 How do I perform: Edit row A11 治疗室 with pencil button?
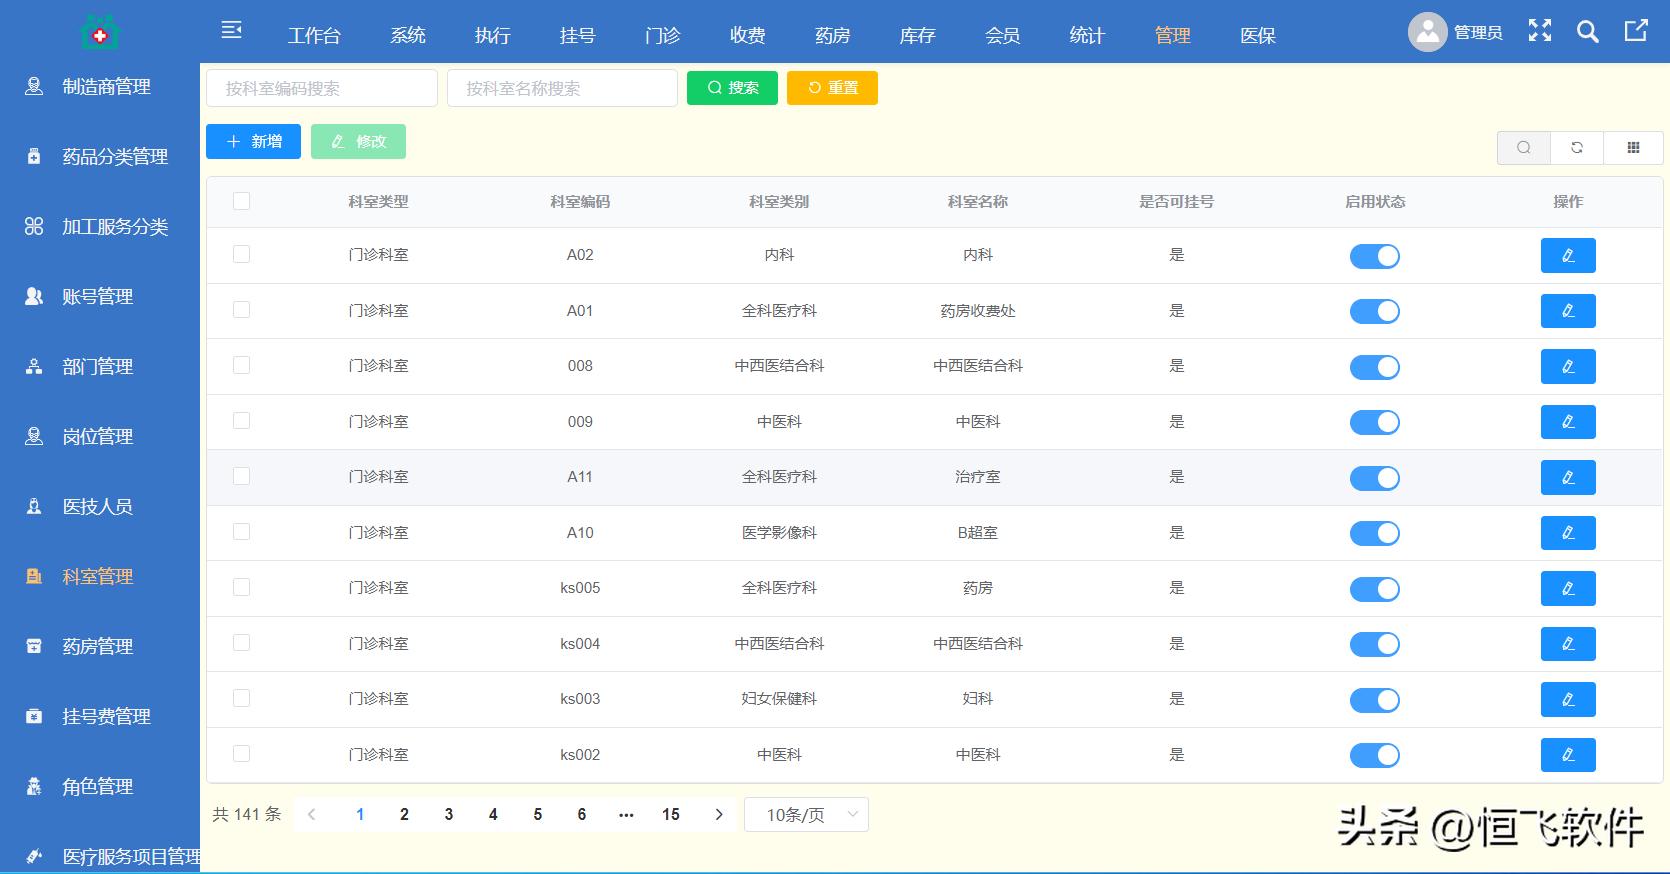(x=1568, y=477)
